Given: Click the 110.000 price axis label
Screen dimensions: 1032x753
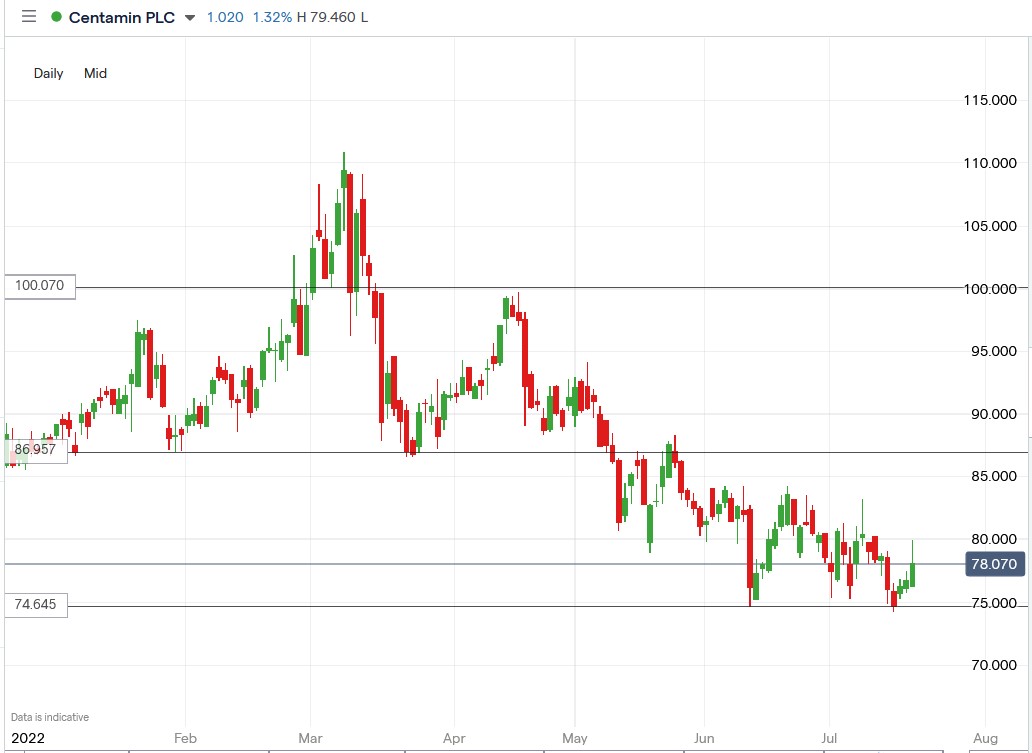Looking at the screenshot, I should [x=990, y=163].
